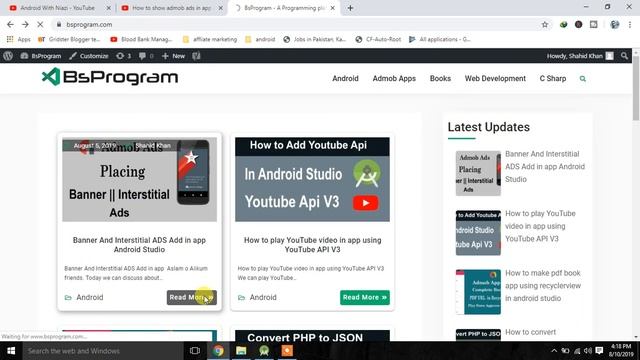Open the Apps grid shortcut in the bookmarks bar
The image size is (640, 360).
pos(18,39)
